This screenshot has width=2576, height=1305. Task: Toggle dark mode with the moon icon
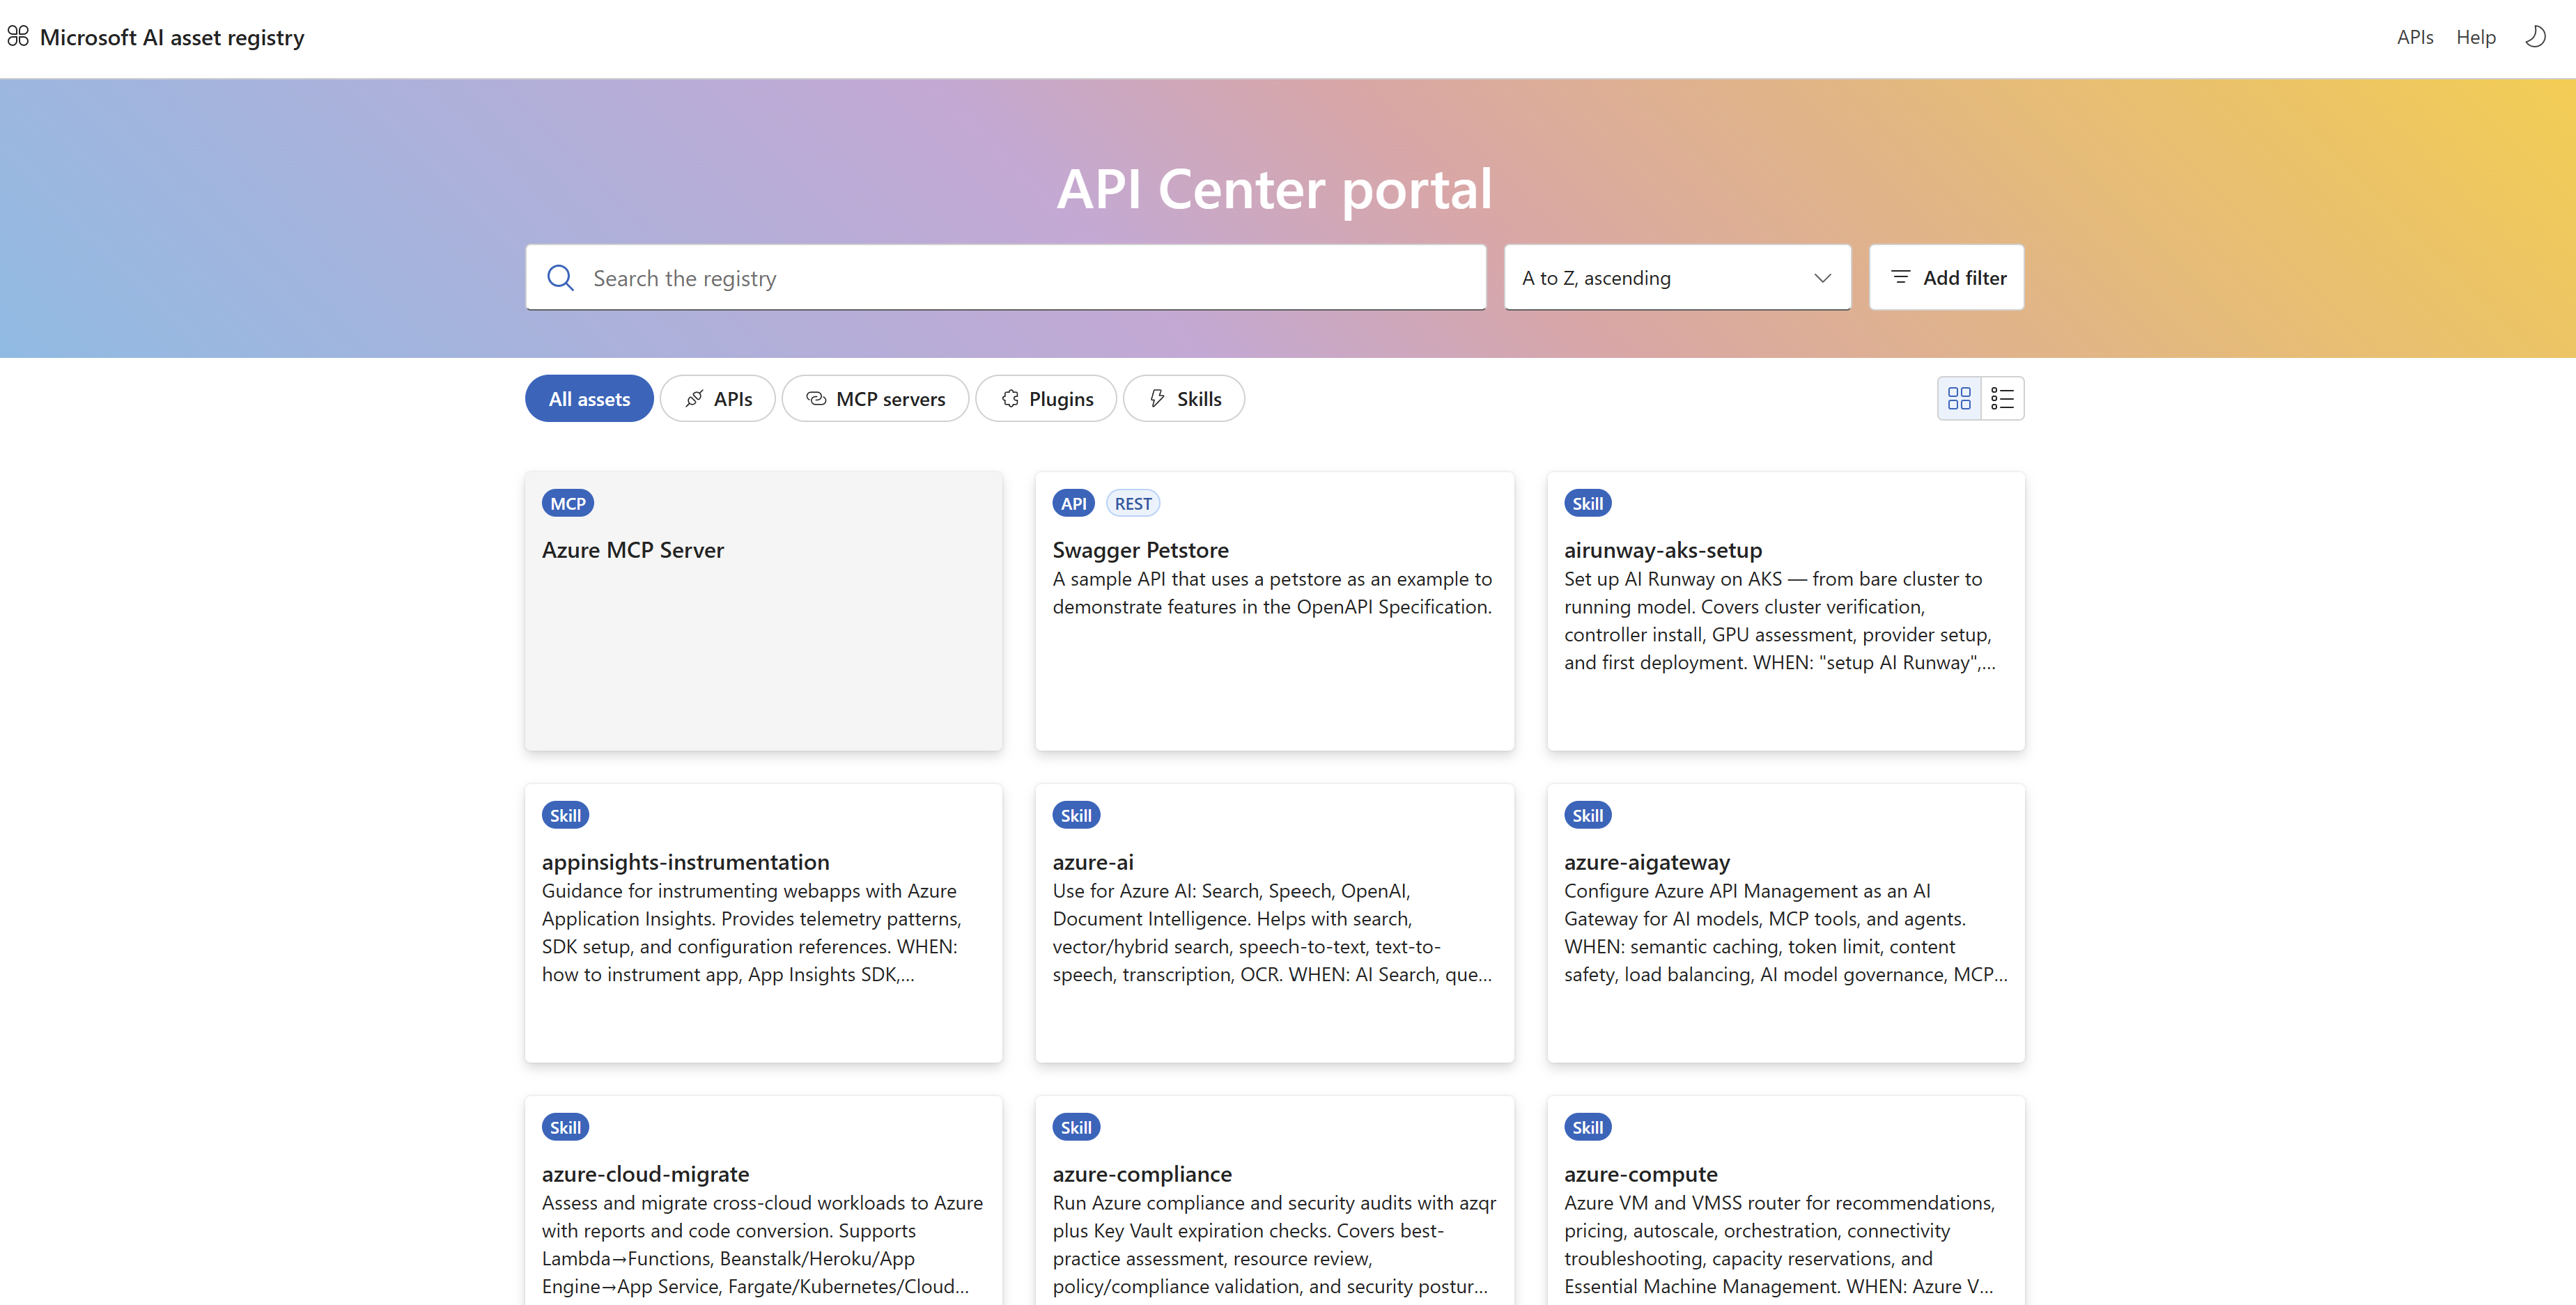pos(2535,37)
